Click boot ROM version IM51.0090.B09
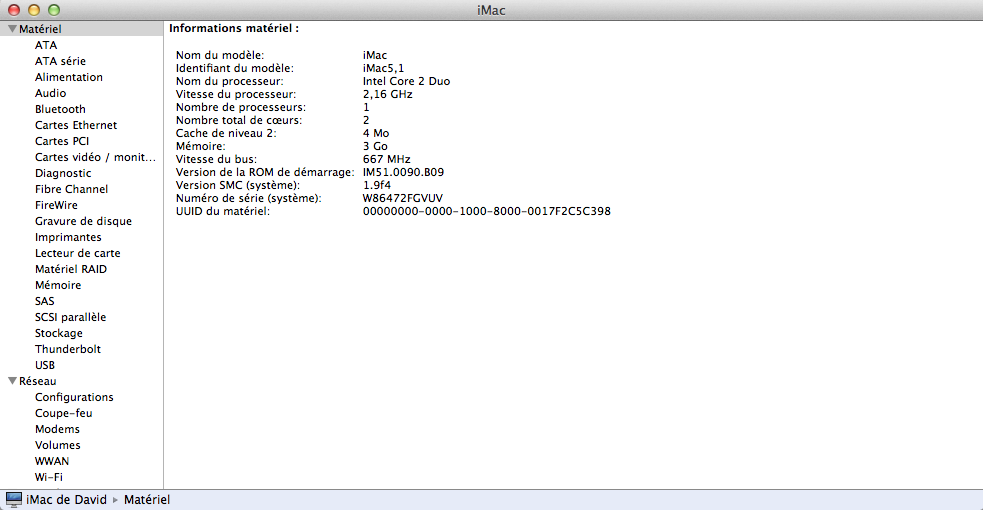Screen dimensions: 983x510 tap(403, 172)
